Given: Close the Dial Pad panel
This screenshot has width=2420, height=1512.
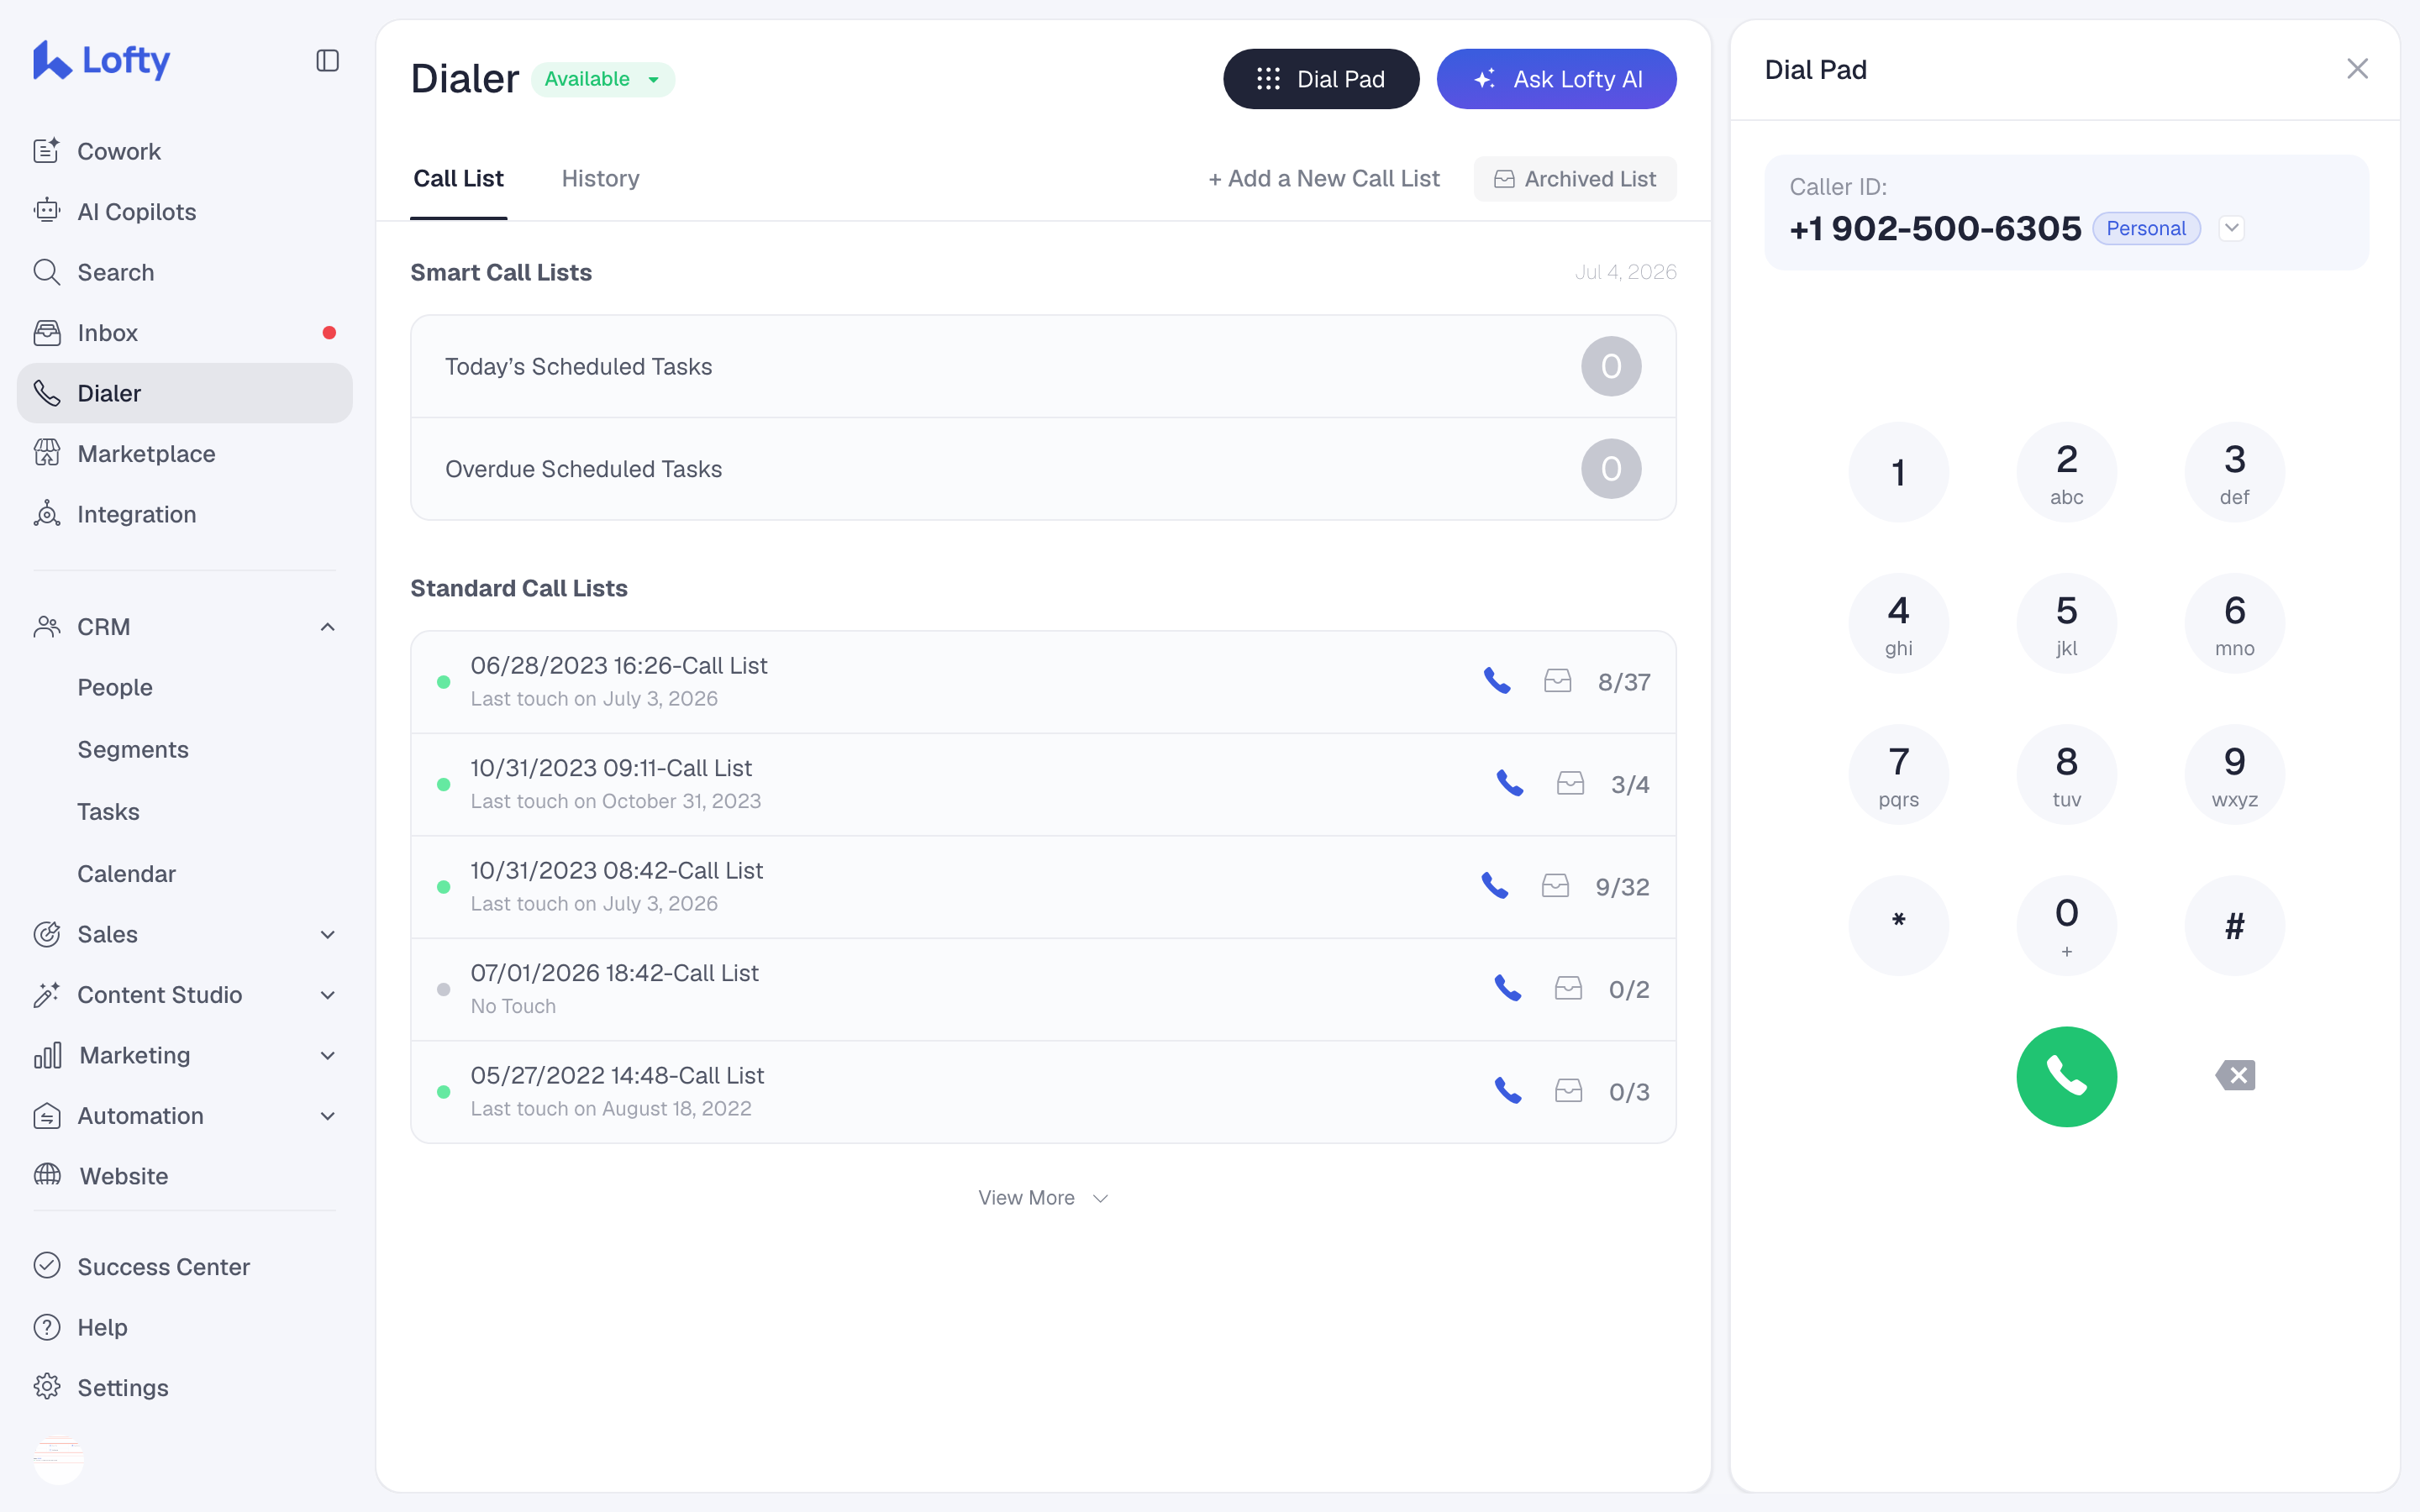Looking at the screenshot, I should click(x=2357, y=69).
